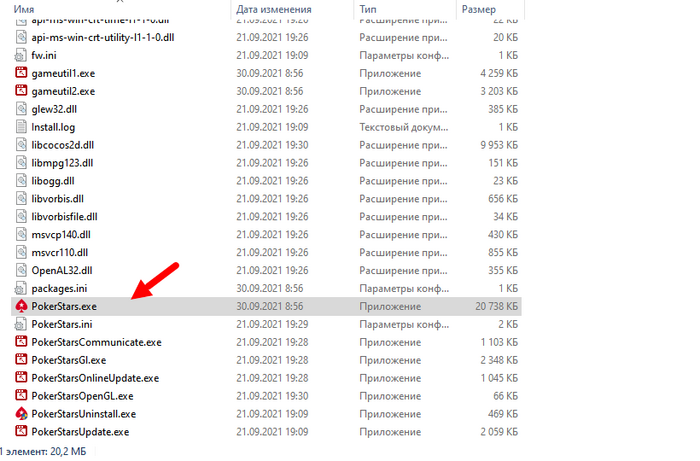
Task: Select file name gameutil1.exe
Action: point(63,73)
